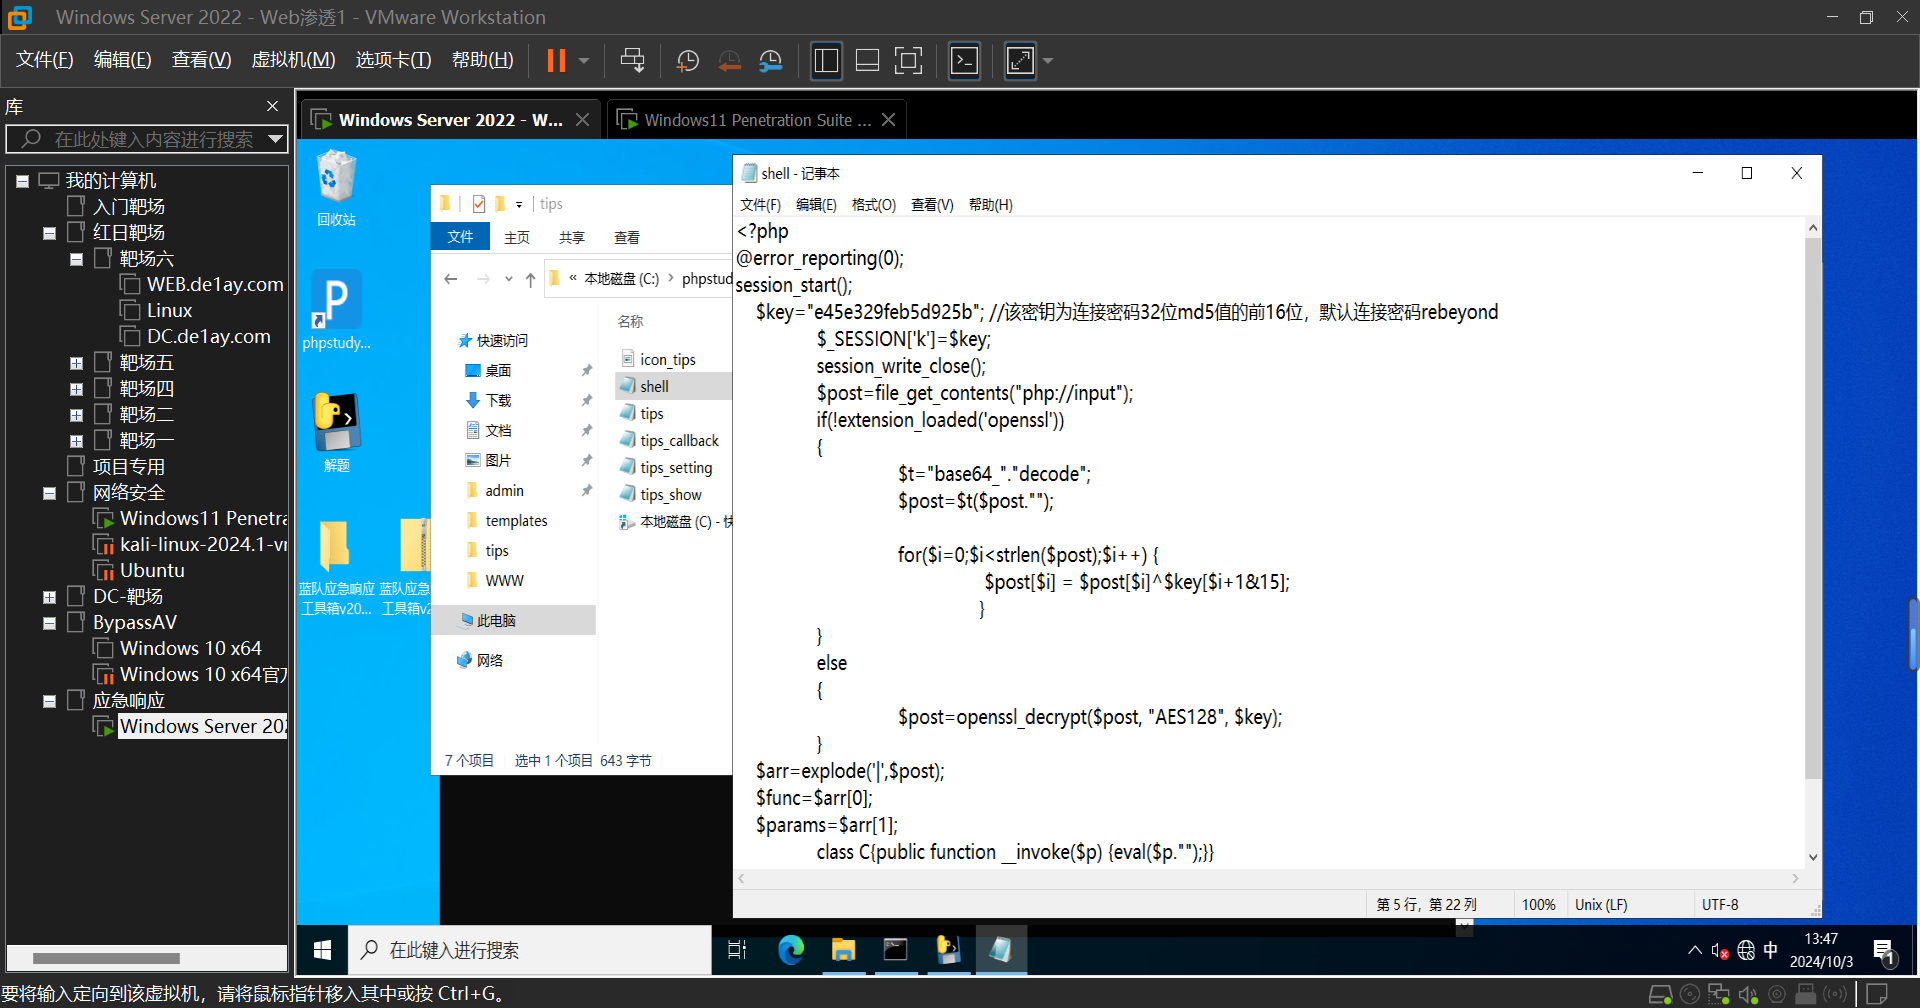Select the 解题 desktop icon
The image size is (1920, 1008).
(x=336, y=432)
